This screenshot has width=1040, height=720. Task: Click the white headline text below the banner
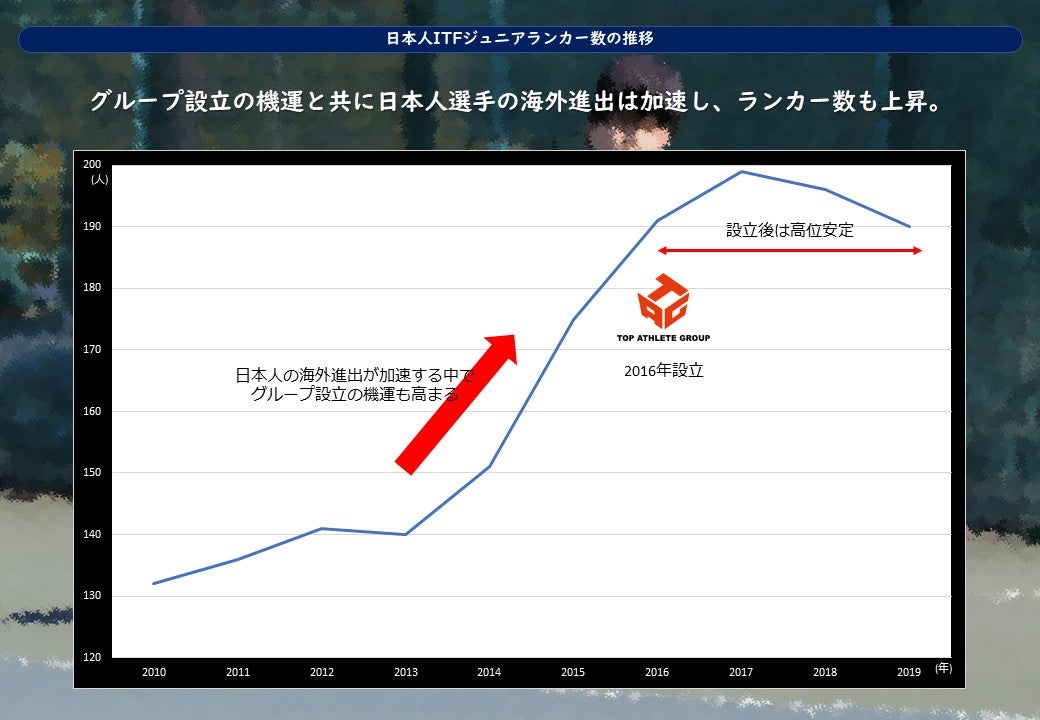tap(519, 102)
